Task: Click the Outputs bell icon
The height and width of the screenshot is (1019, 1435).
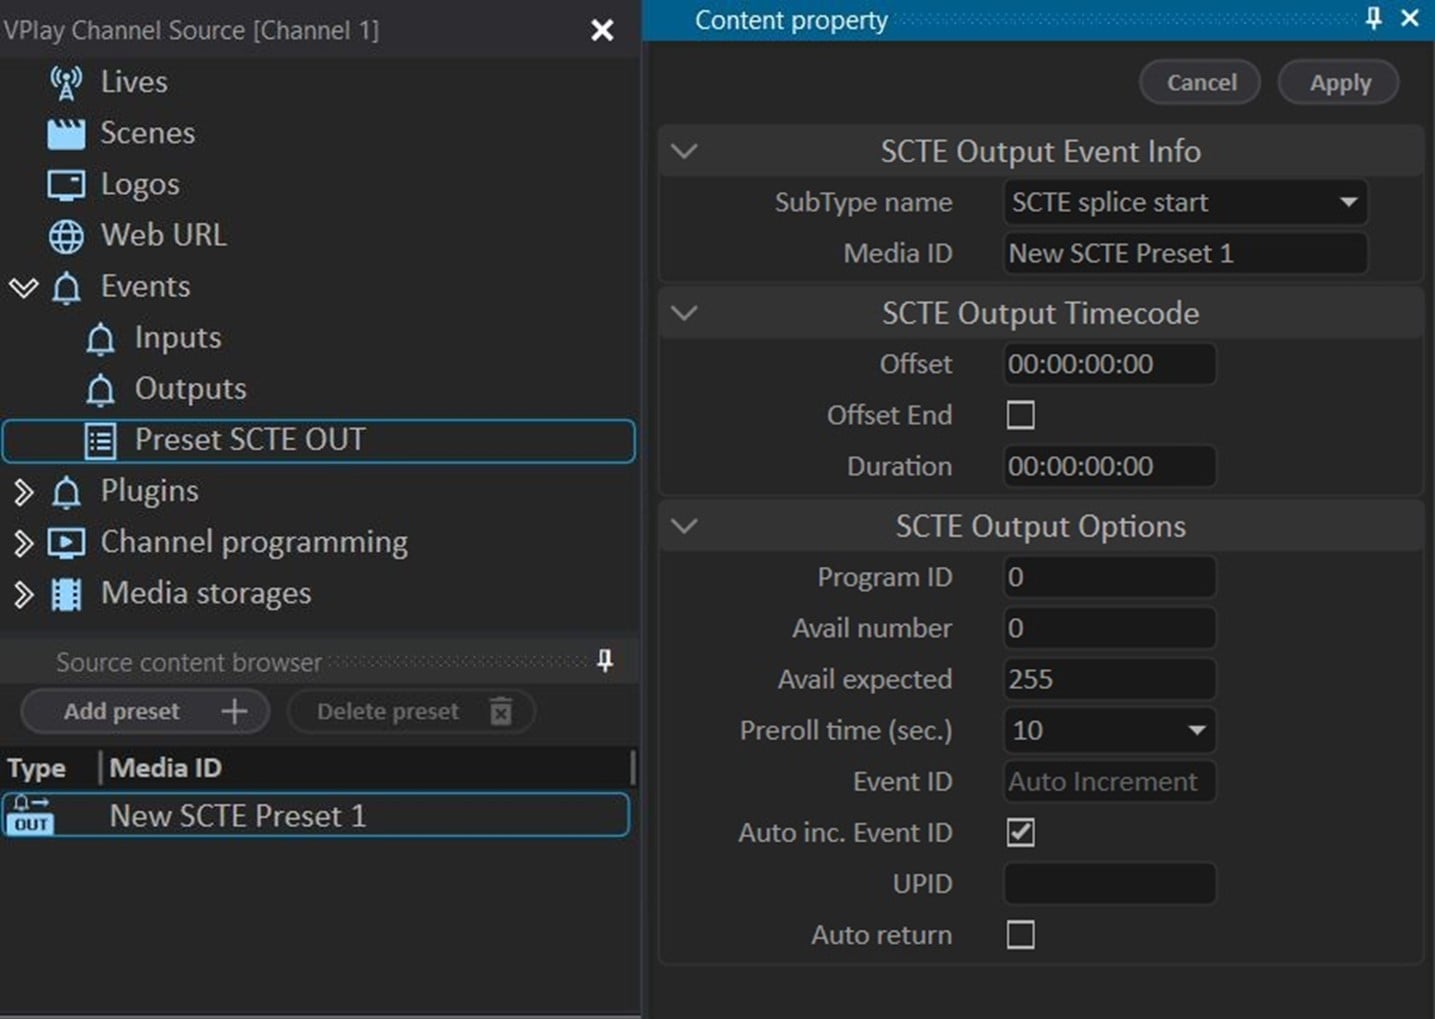Action: pyautogui.click(x=100, y=390)
